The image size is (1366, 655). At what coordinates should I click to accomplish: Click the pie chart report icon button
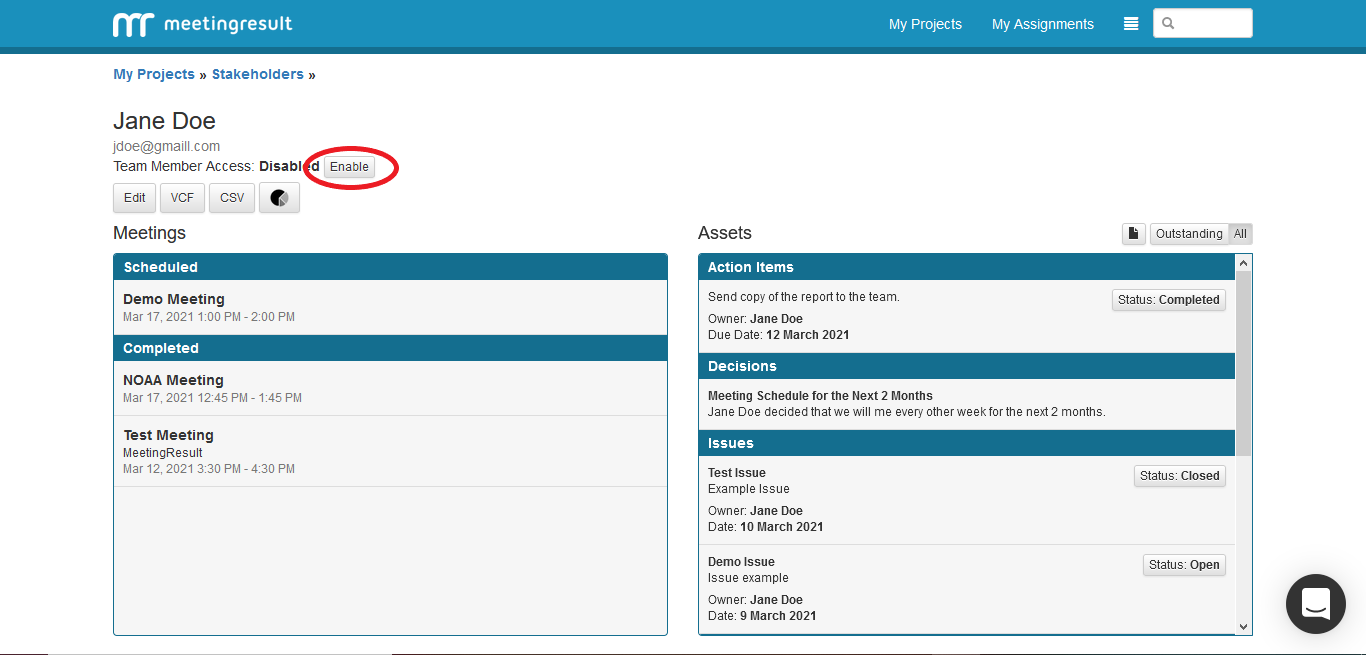[x=279, y=198]
